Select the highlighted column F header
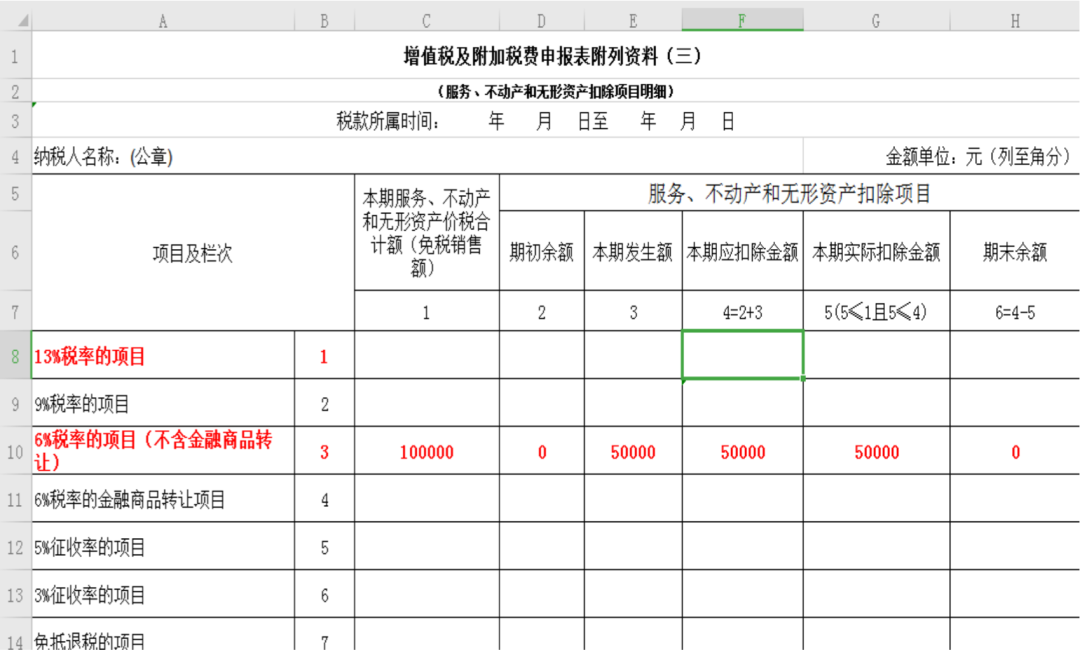Image resolution: width=1080 pixels, height=660 pixels. pyautogui.click(x=742, y=21)
